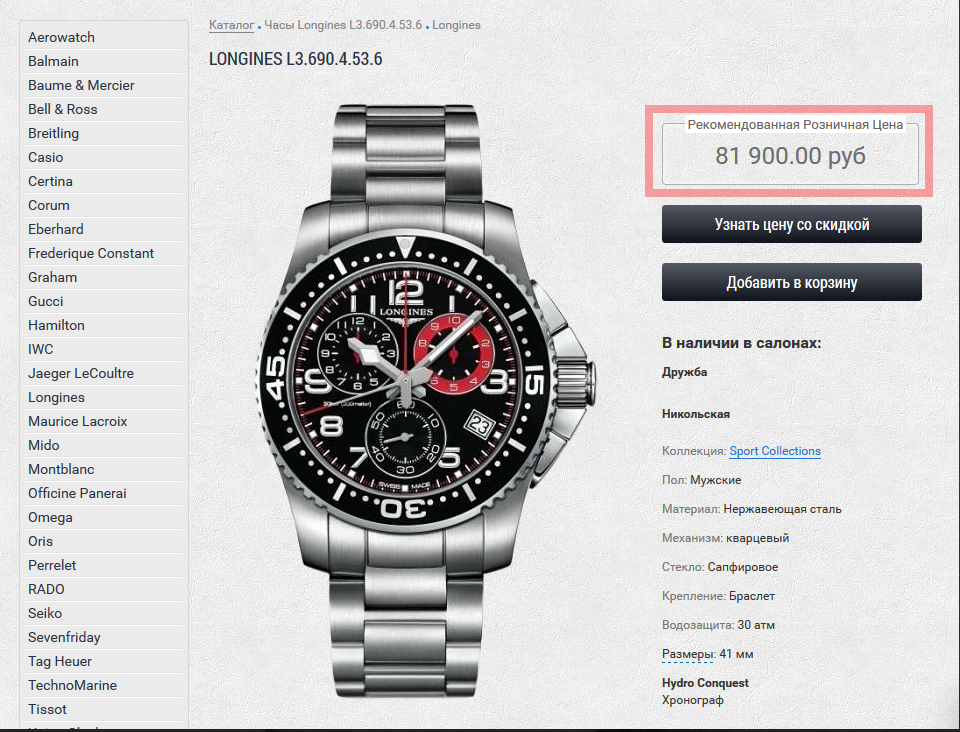Select the Никольская salon entry

click(x=696, y=414)
